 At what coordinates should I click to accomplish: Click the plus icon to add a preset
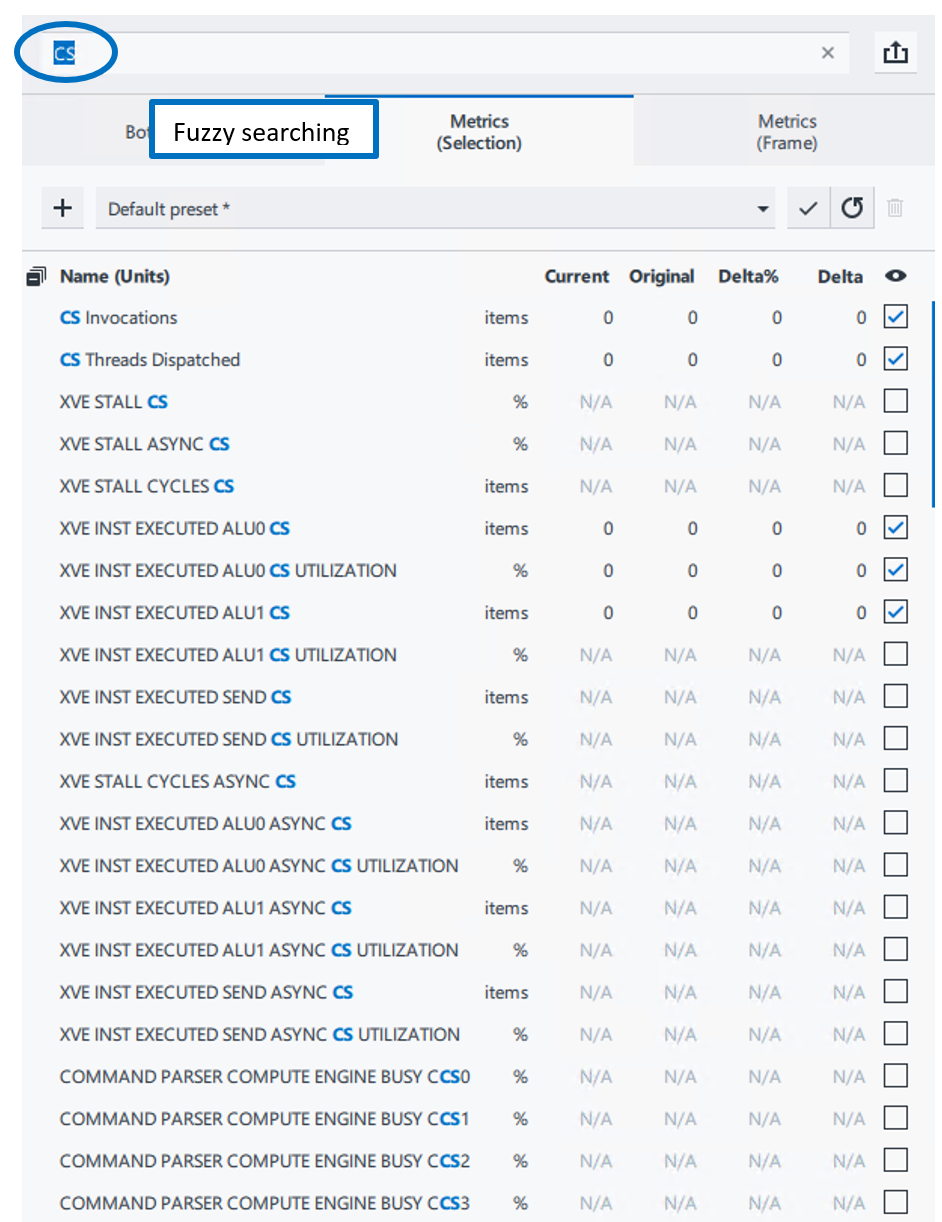[62, 208]
